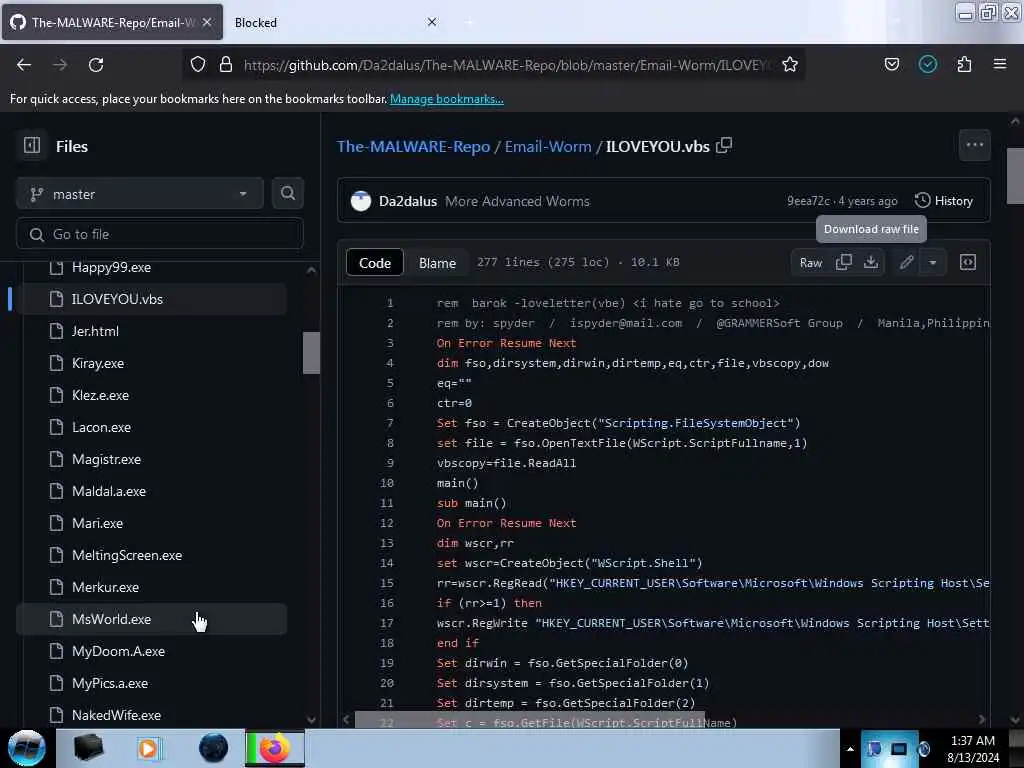Open the Save to Pocket icon
The width and height of the screenshot is (1024, 768).
click(x=891, y=64)
